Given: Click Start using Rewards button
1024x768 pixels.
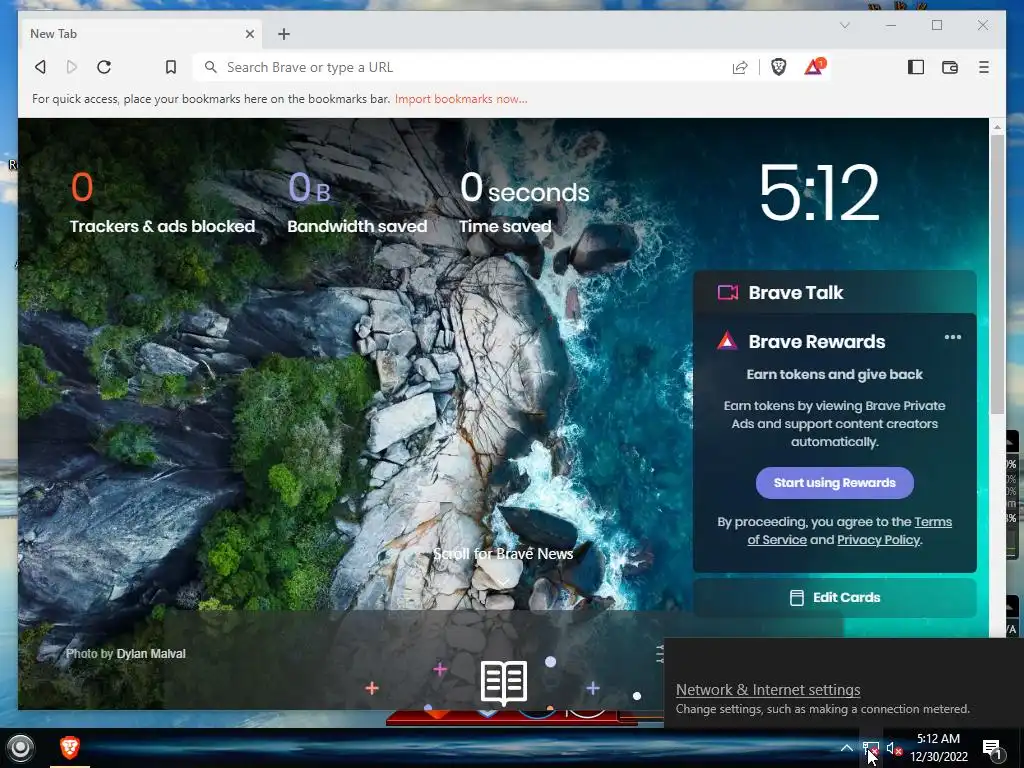Looking at the screenshot, I should pyautogui.click(x=835, y=483).
